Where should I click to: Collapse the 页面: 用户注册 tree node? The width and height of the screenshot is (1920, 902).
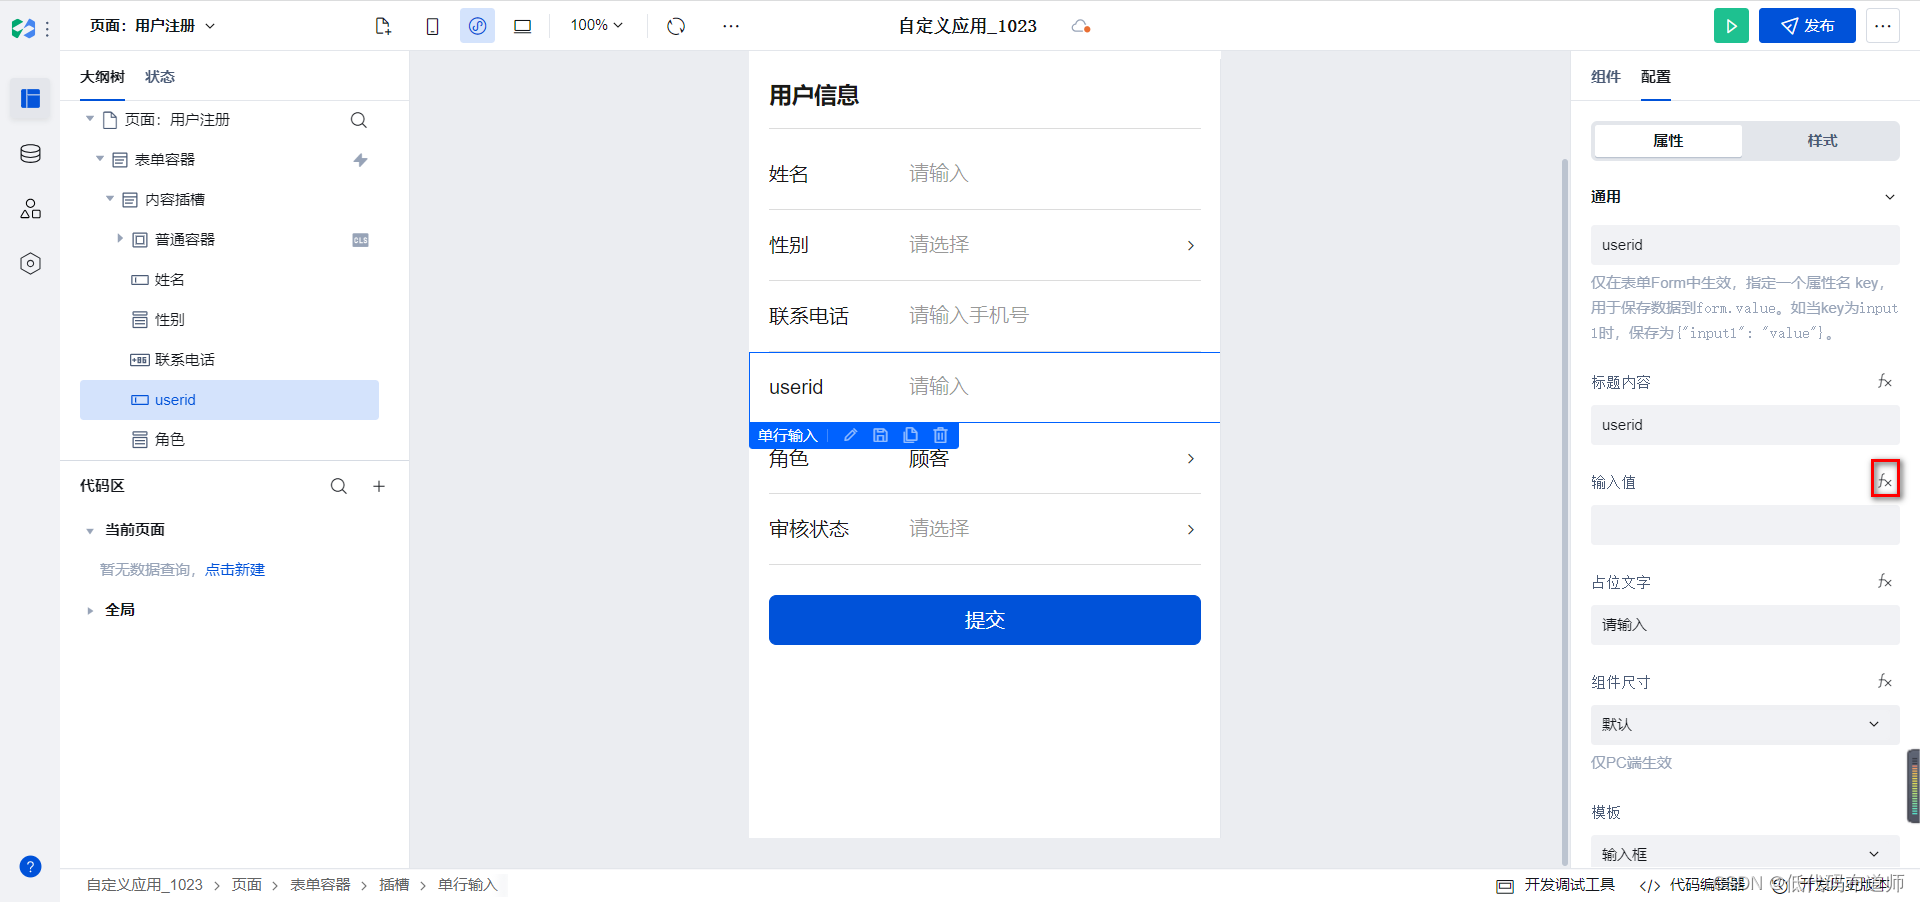click(x=90, y=119)
